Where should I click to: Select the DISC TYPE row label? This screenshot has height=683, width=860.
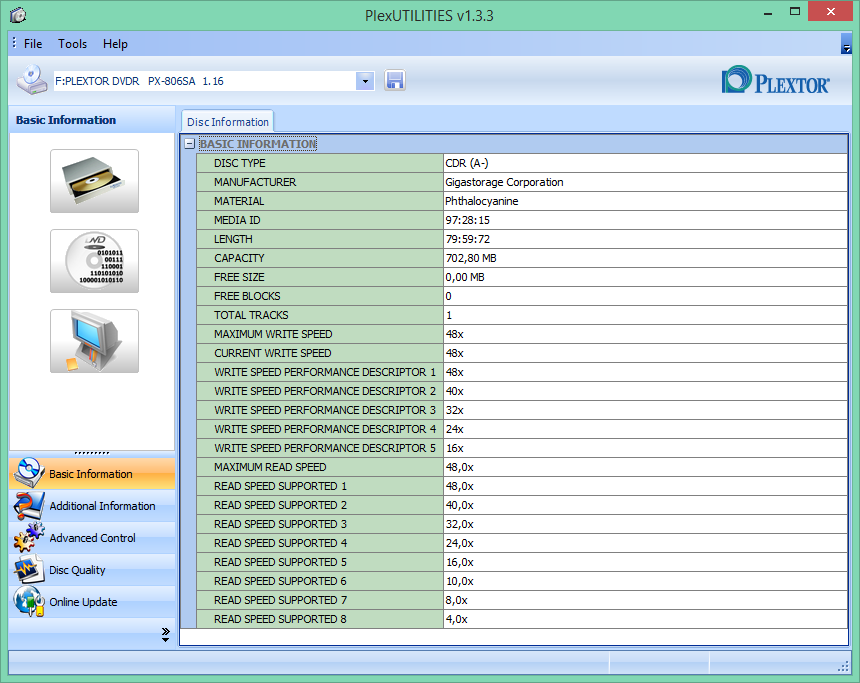240,163
